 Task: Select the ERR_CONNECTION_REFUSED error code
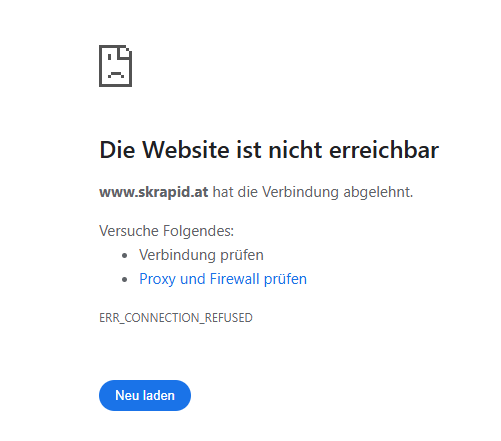[x=176, y=318]
